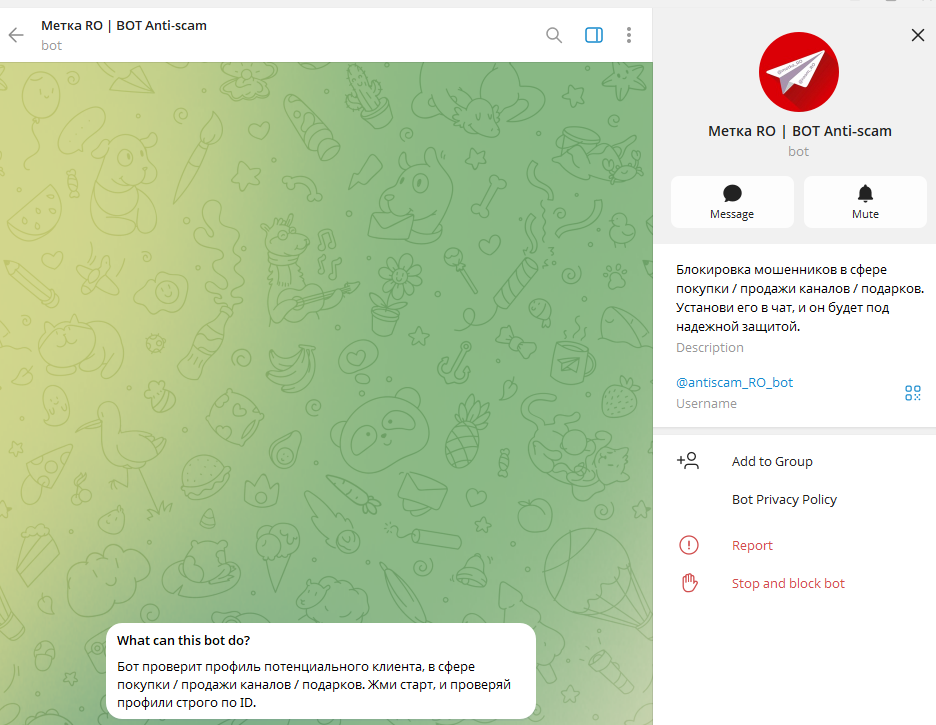The width and height of the screenshot is (936, 725).
Task: Open search in this chat
Action: pos(554,35)
